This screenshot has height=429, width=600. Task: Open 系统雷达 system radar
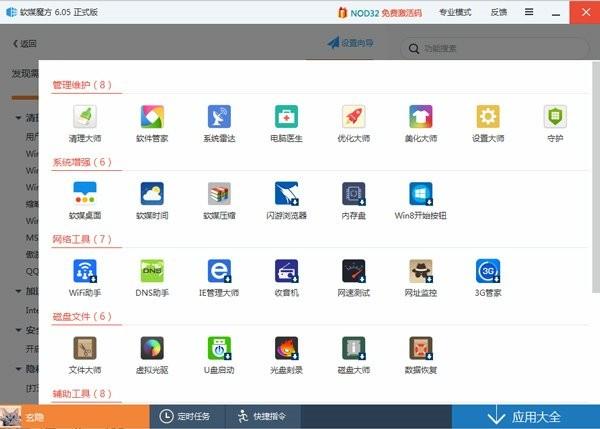click(x=219, y=123)
